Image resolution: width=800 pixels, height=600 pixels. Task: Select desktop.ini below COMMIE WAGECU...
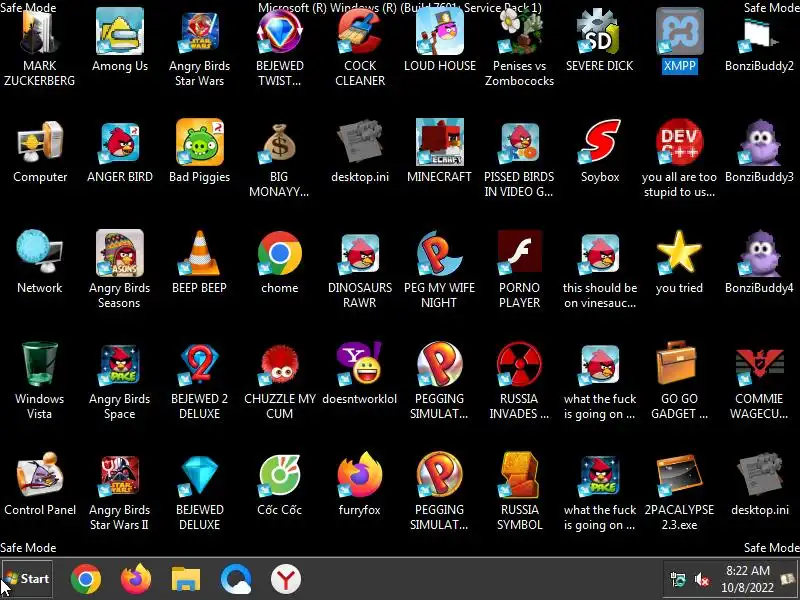tap(759, 476)
